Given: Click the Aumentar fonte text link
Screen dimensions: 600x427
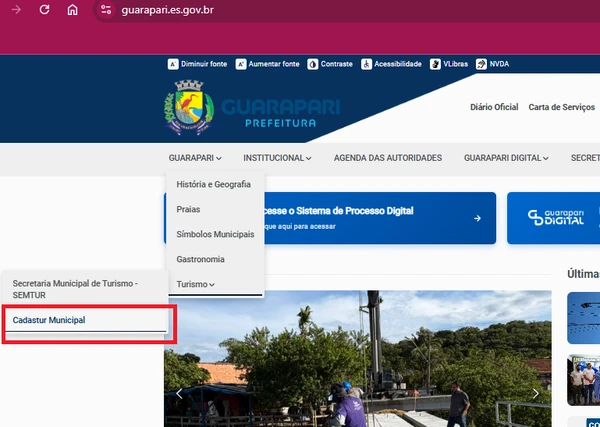Looking at the screenshot, I should (x=274, y=64).
